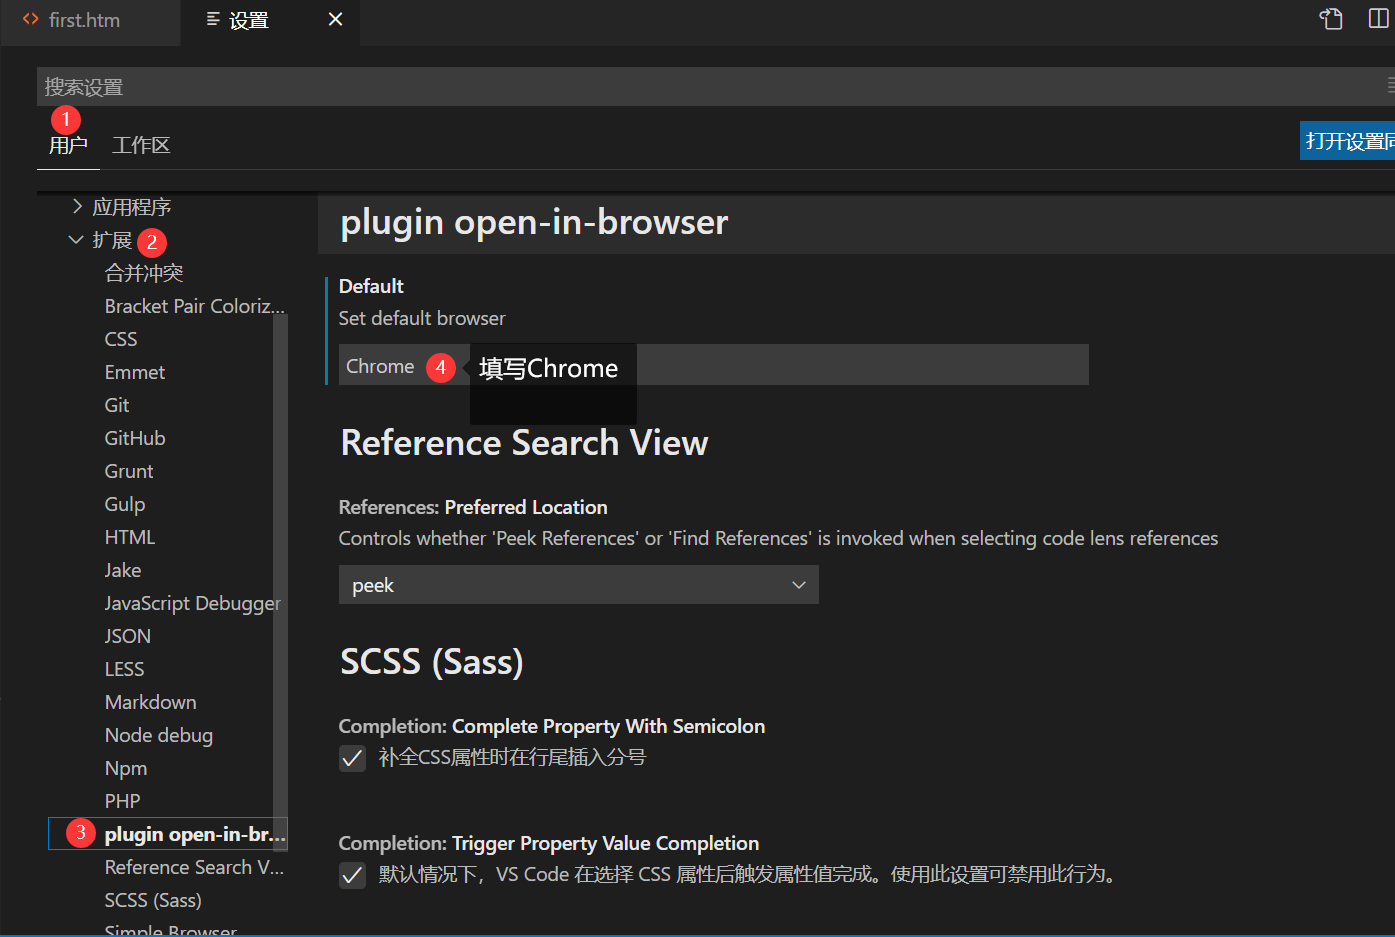Disable 补全CSS属性时在行尾插入分号 checkbox

[x=352, y=758]
